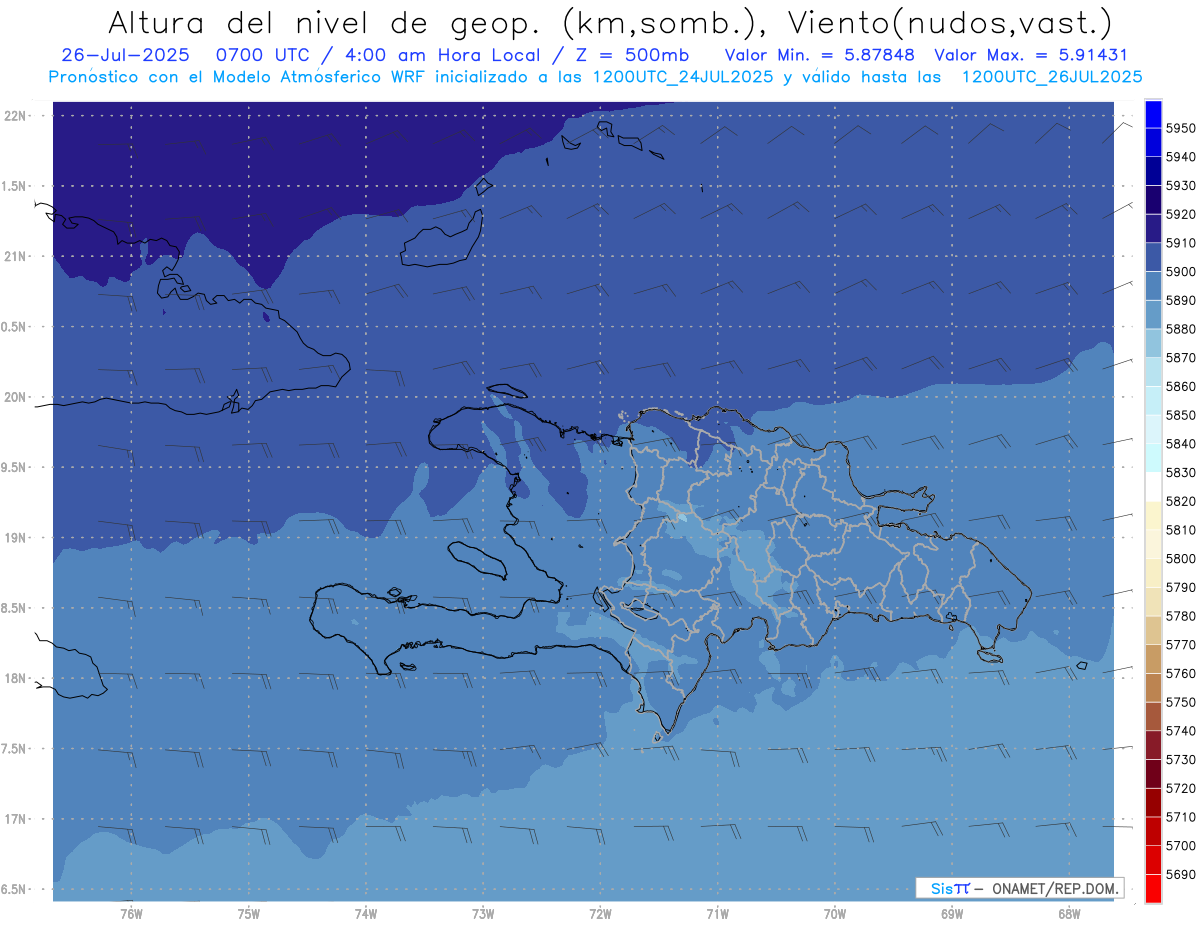Click the '72W' longitude label
This screenshot has height=927, width=1200.
tap(601, 914)
